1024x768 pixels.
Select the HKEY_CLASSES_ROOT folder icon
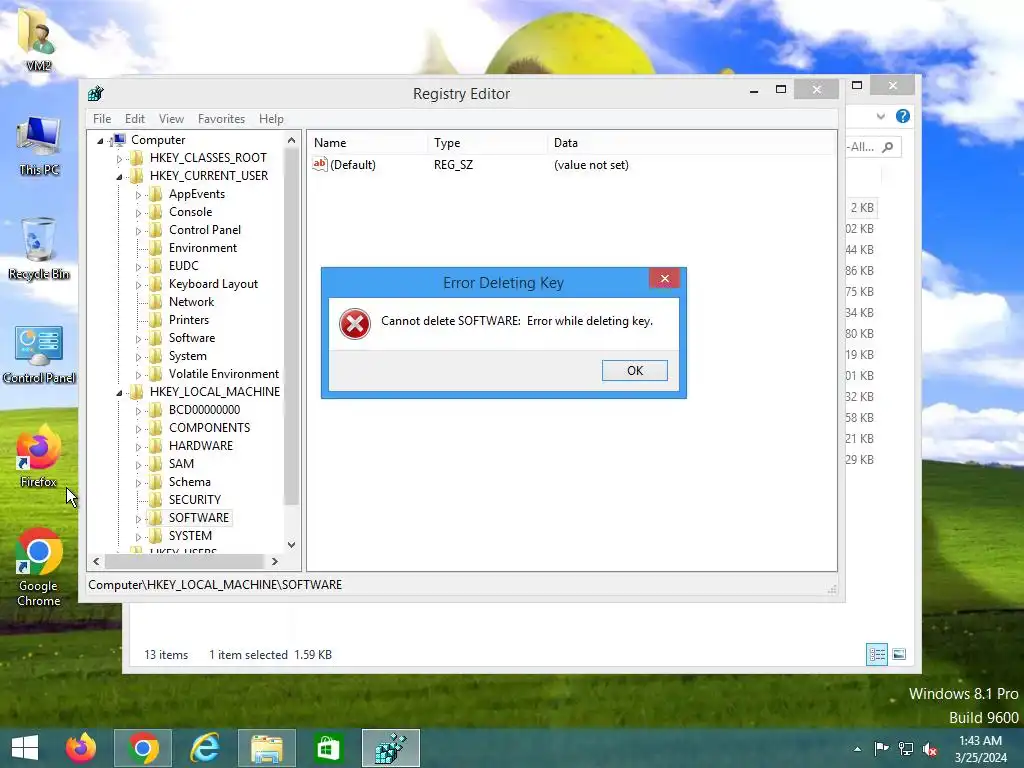[136, 157]
